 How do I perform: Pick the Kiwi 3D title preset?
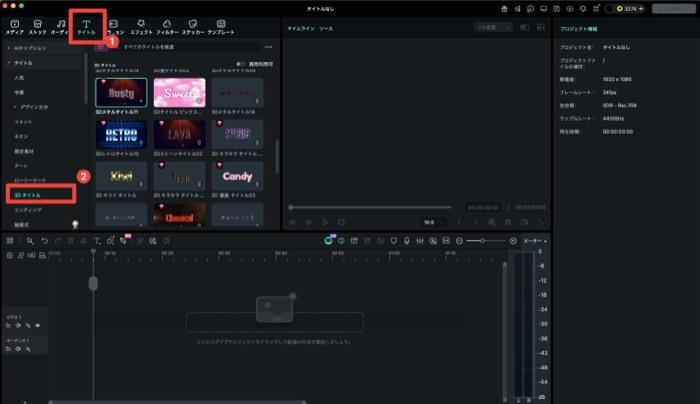click(x=121, y=176)
